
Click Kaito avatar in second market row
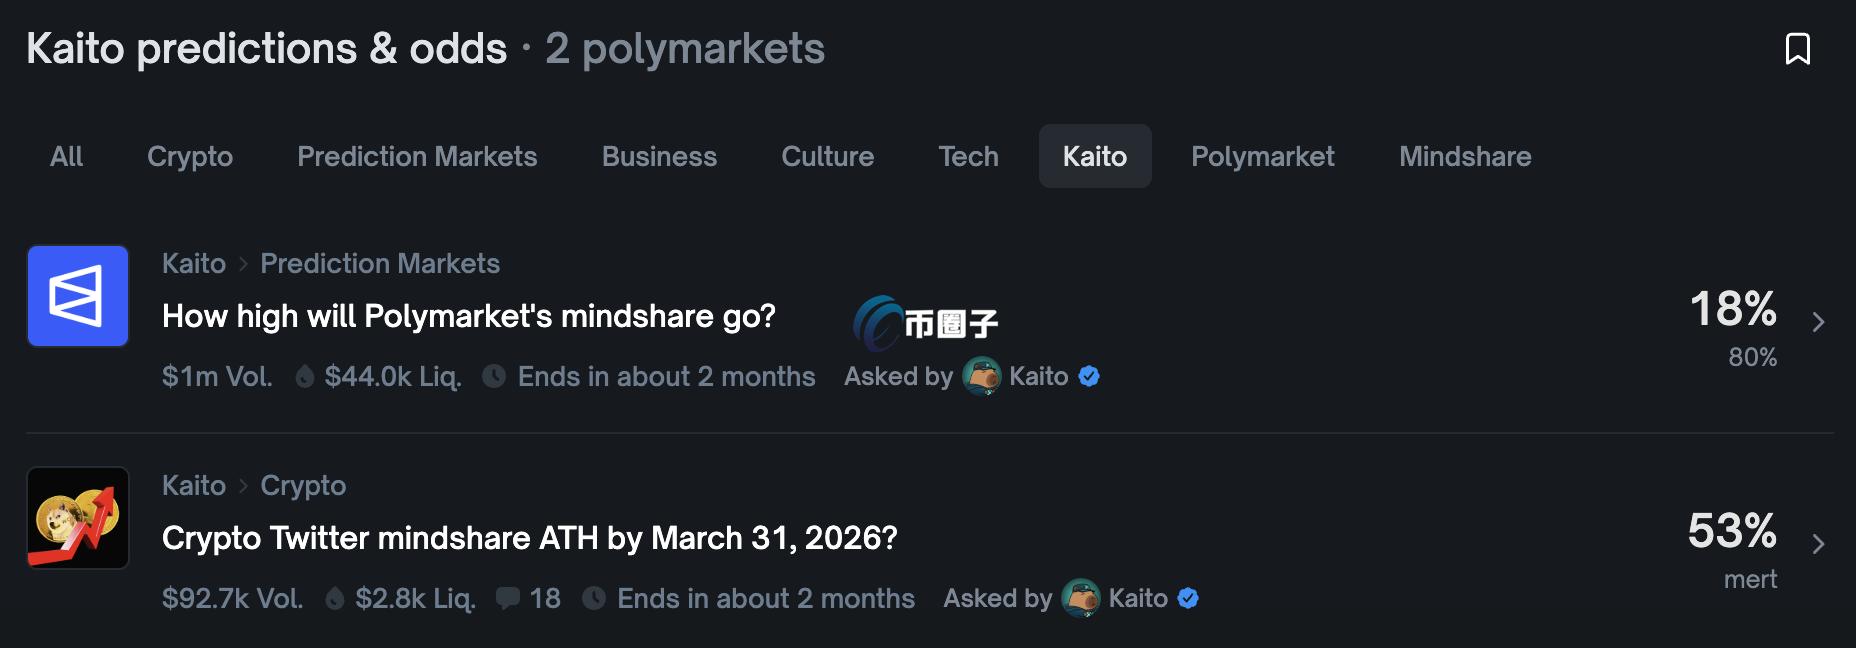pyautogui.click(x=1080, y=598)
